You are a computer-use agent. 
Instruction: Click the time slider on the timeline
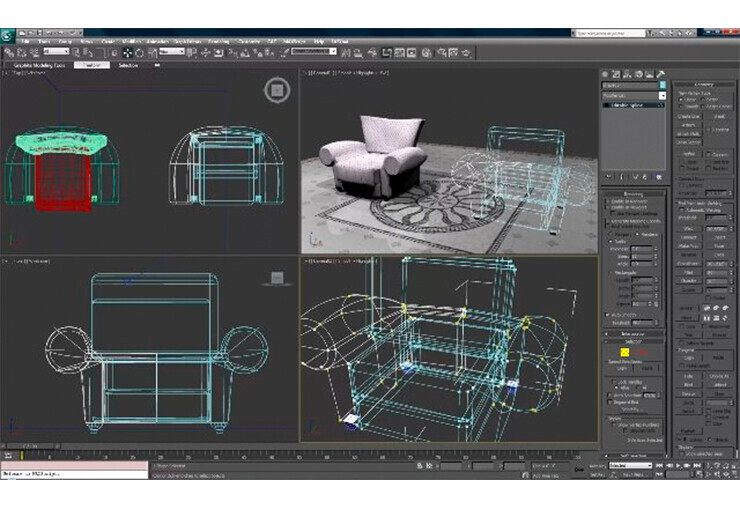(x=32, y=446)
